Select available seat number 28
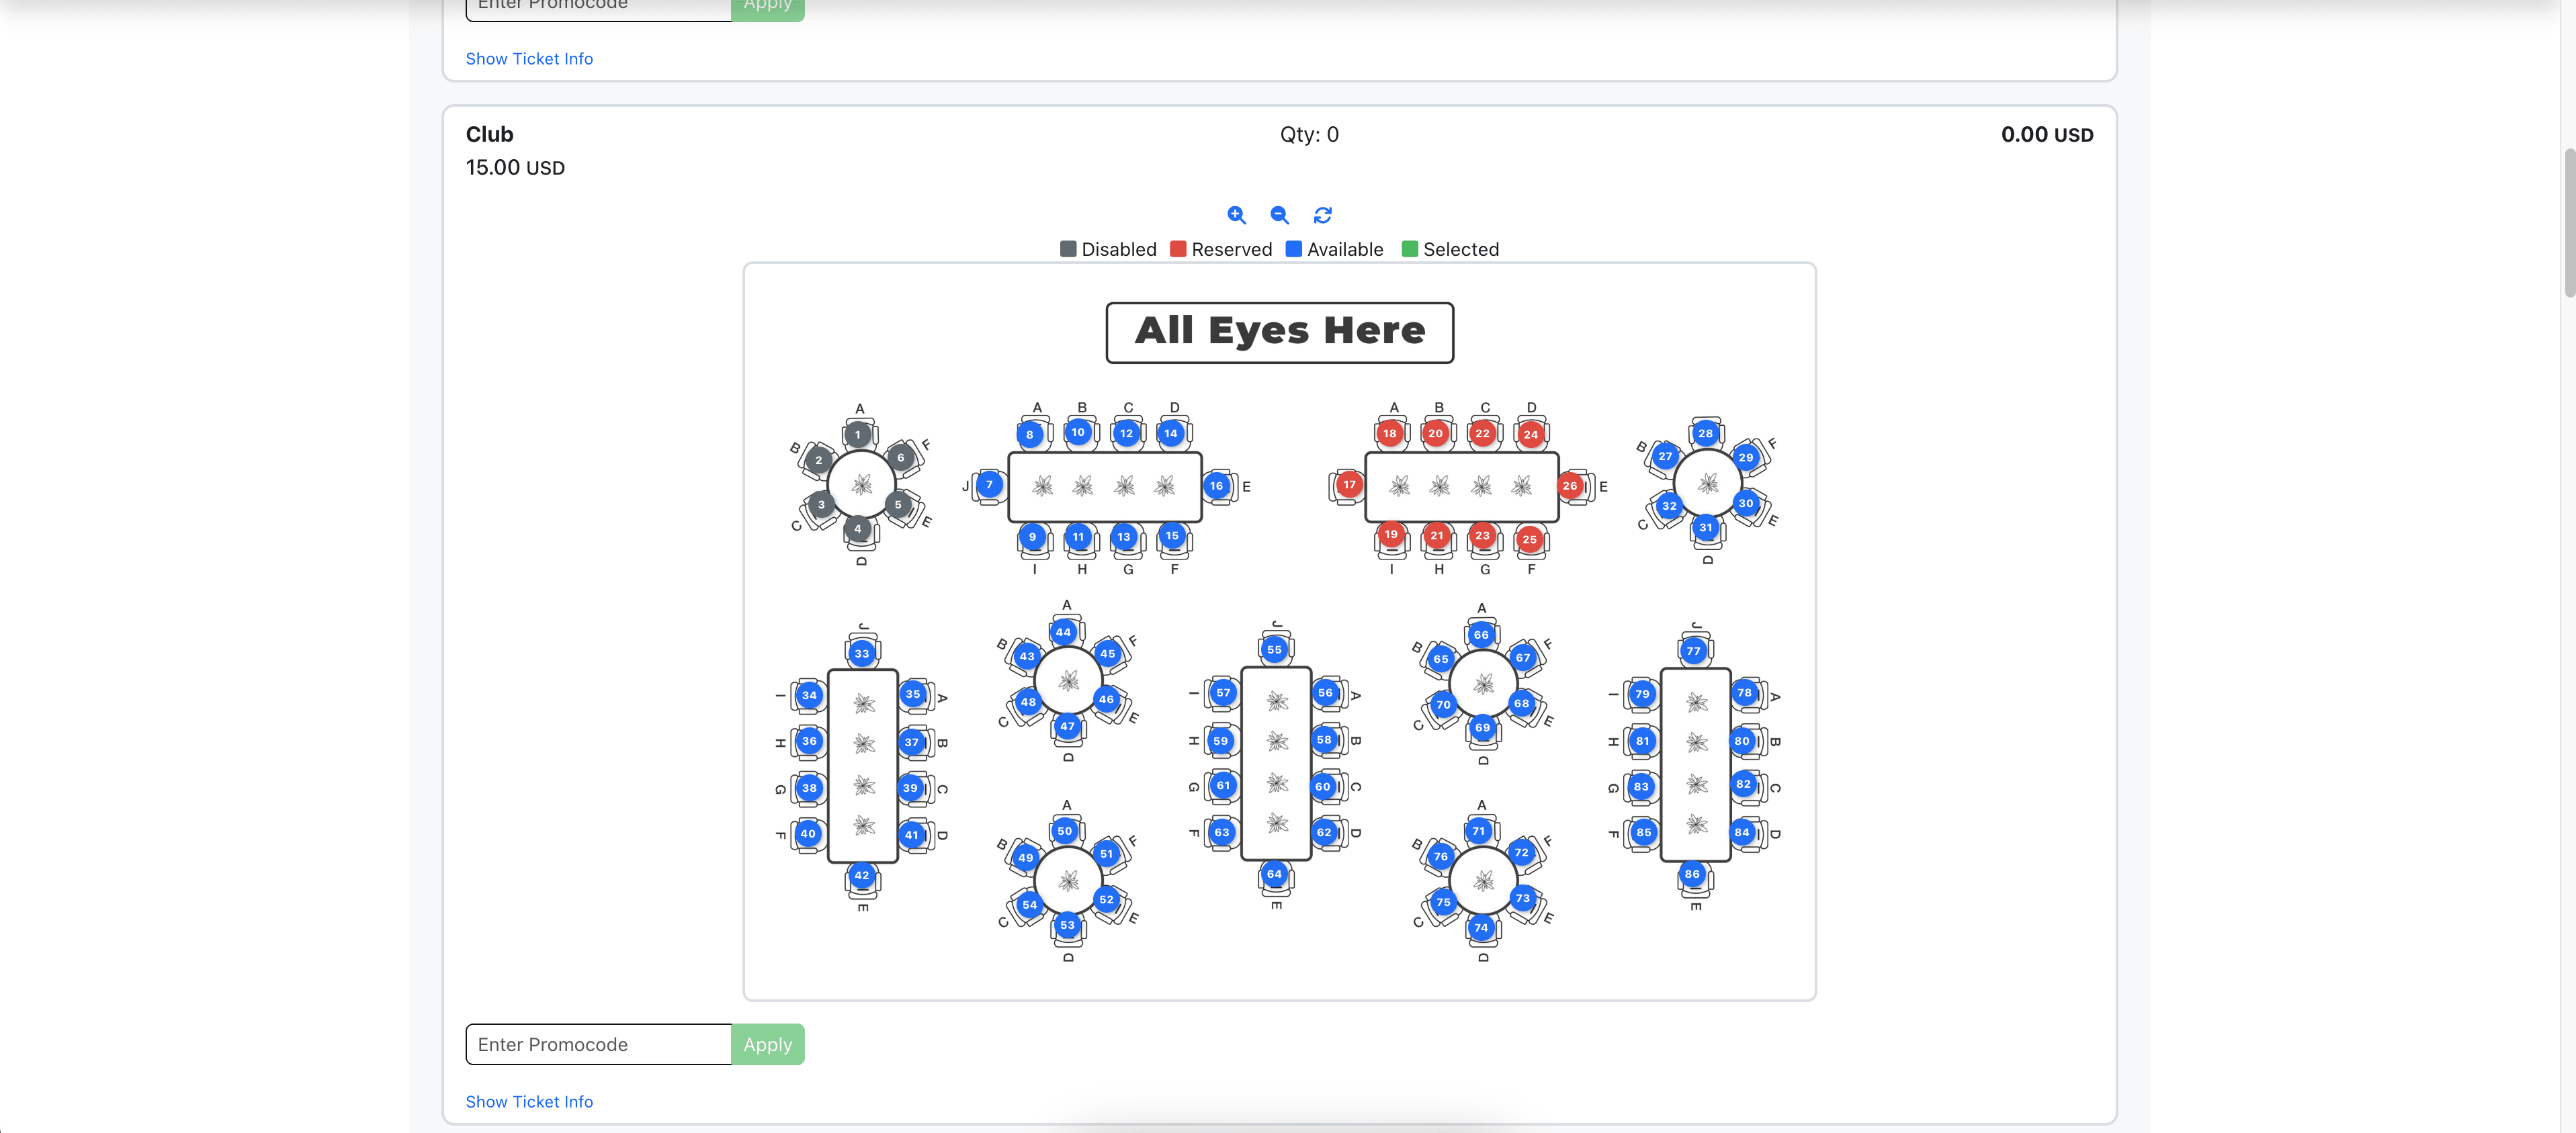 (1705, 433)
